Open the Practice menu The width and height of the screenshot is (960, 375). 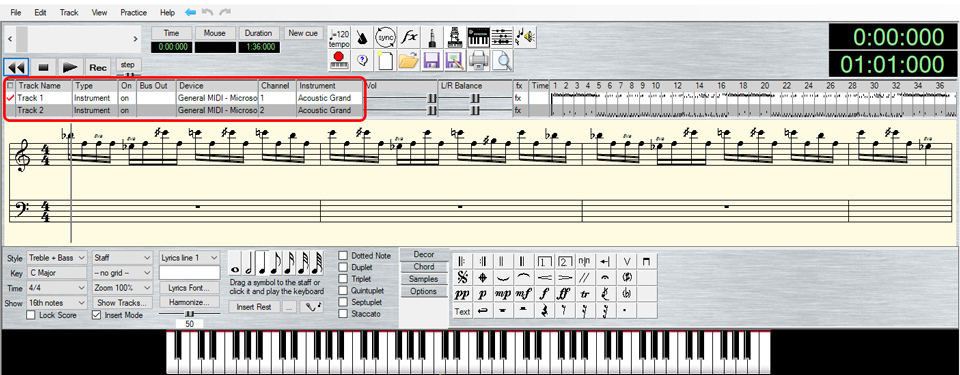[x=133, y=12]
